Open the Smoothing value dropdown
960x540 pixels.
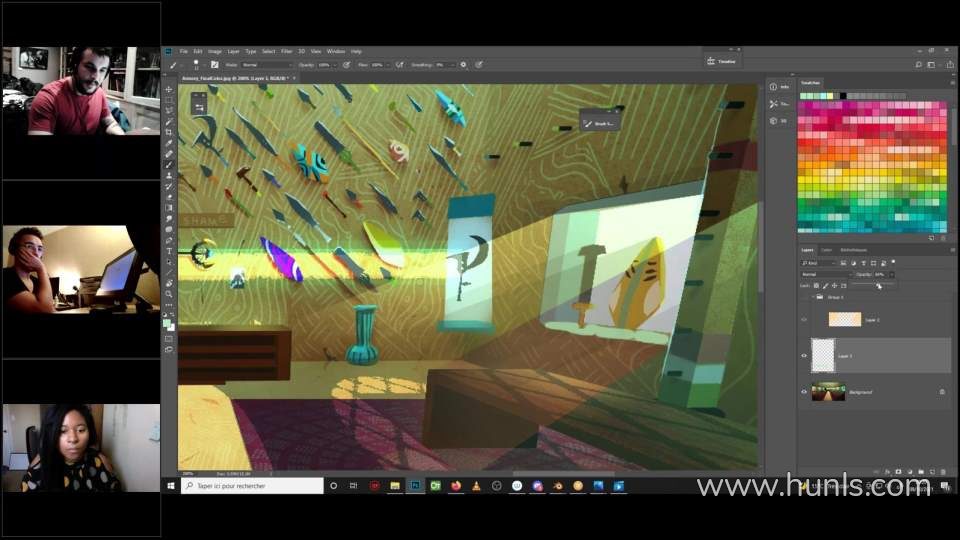click(454, 65)
